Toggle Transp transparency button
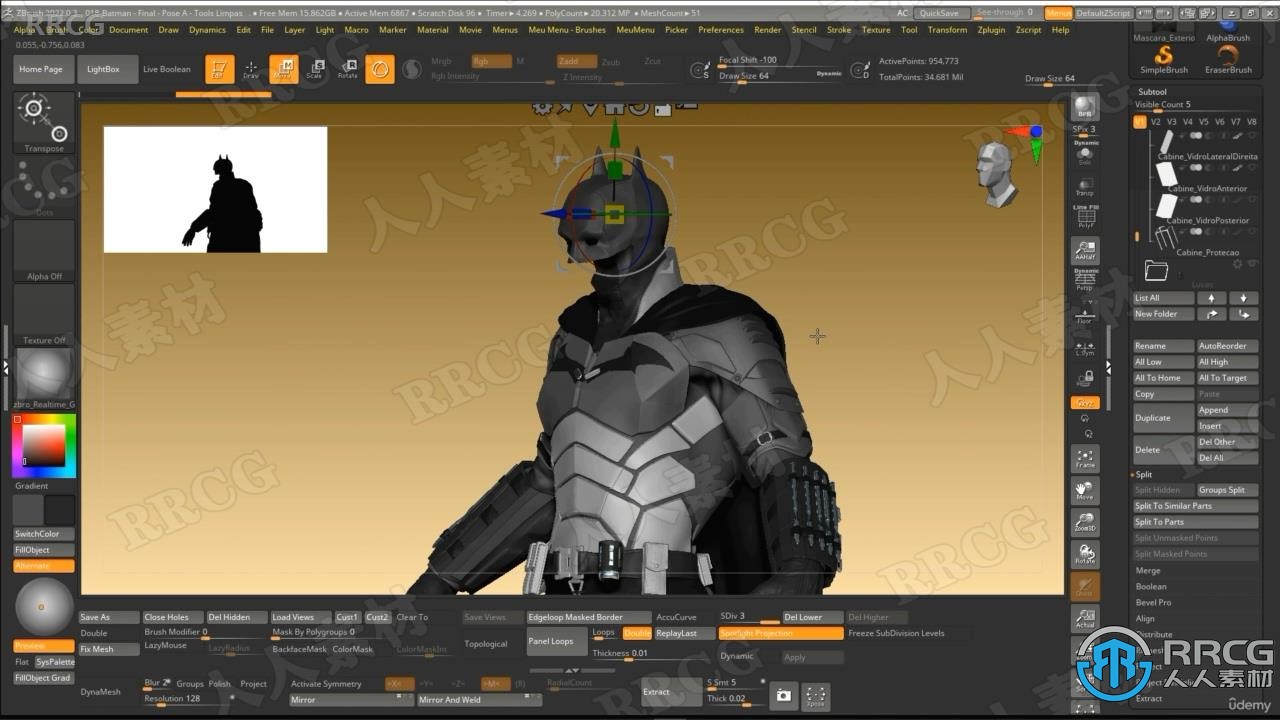 [1085, 187]
